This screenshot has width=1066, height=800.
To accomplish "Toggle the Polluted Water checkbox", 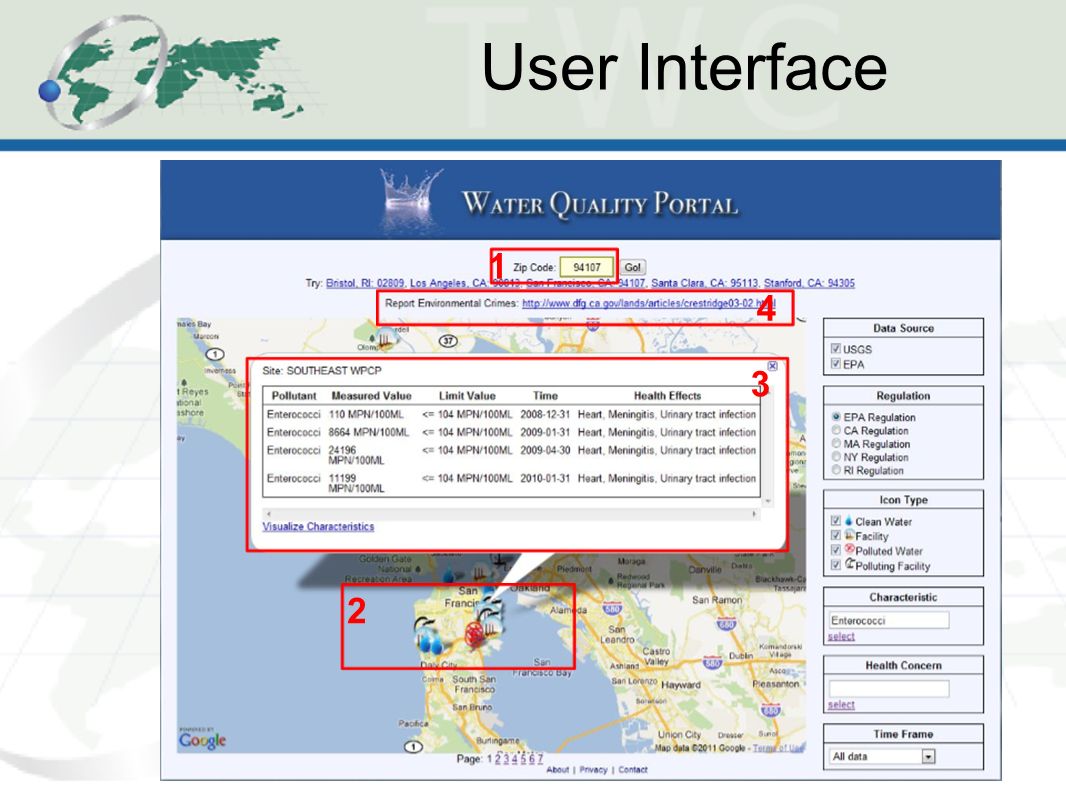I will 836,551.
